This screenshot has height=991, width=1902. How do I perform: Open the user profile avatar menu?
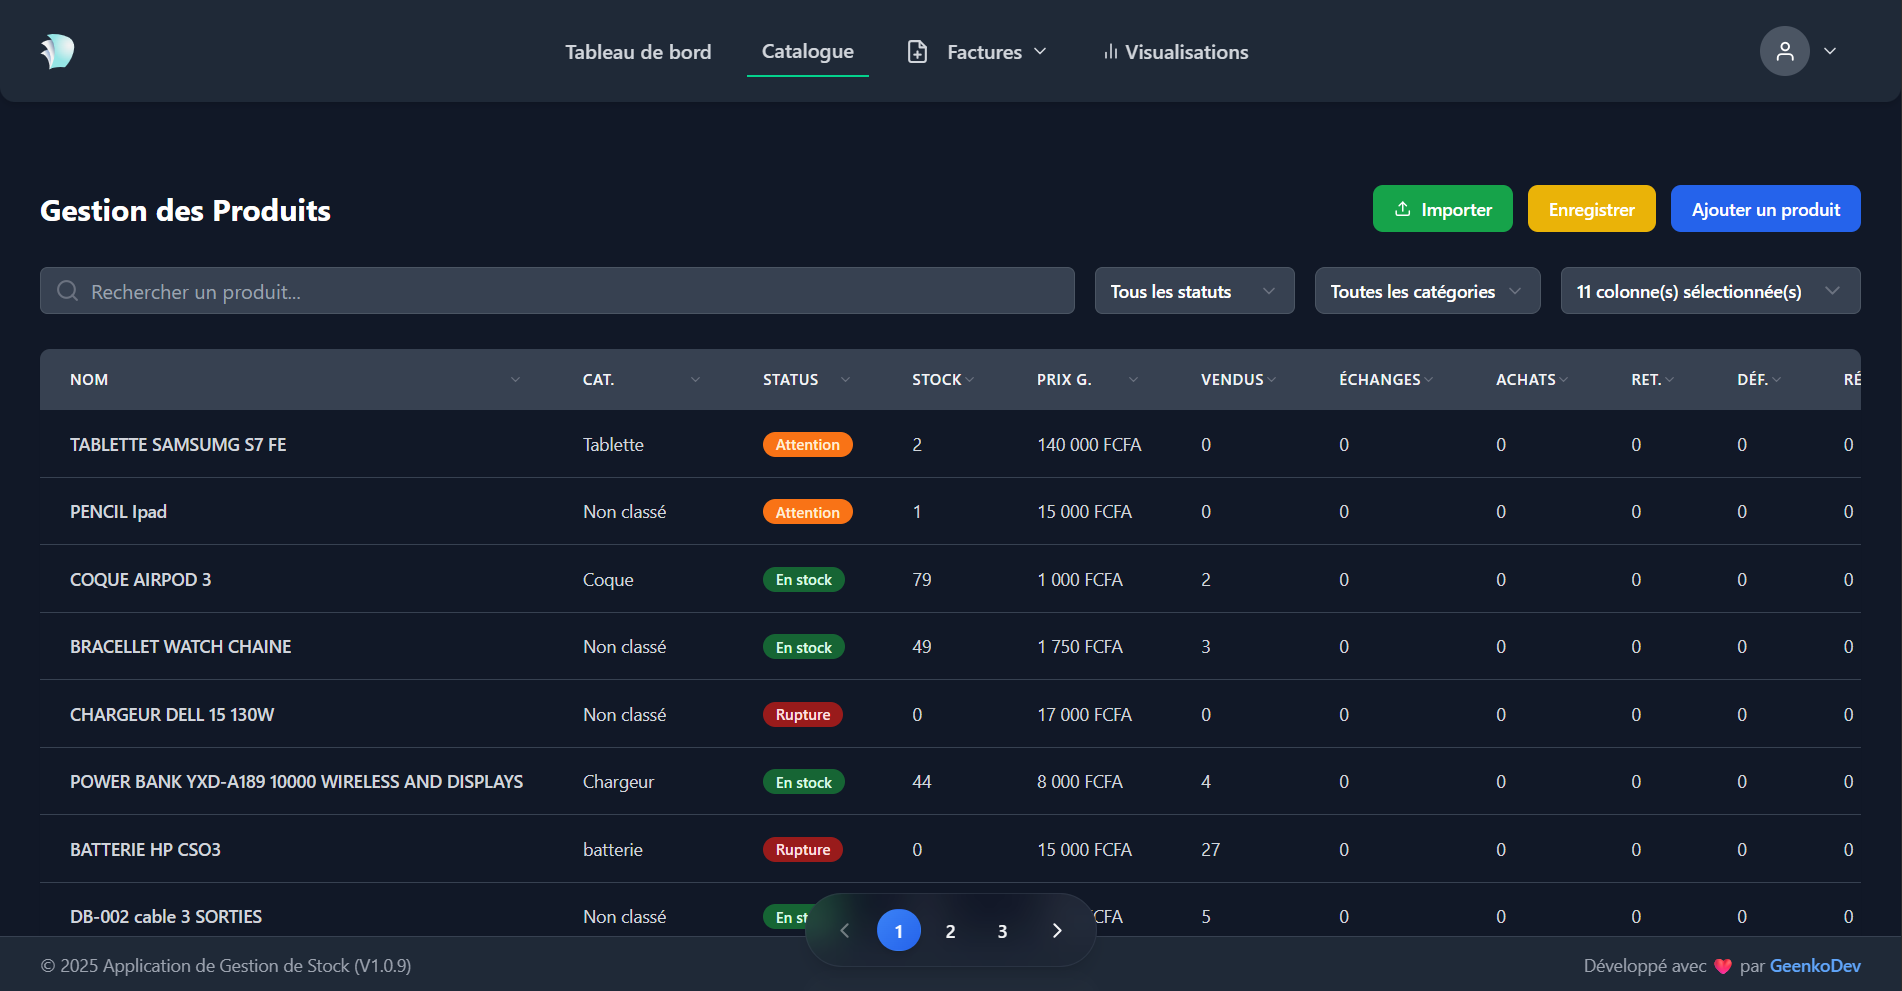tap(1784, 51)
